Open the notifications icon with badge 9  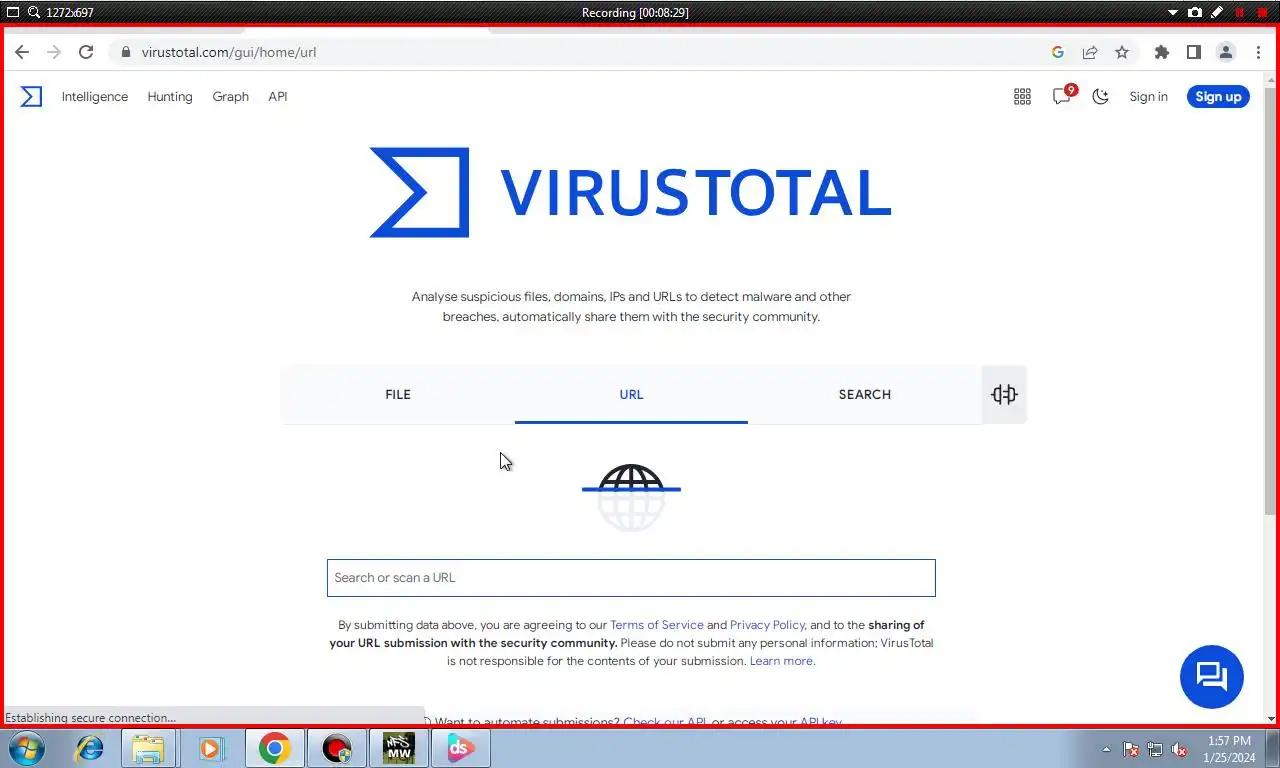pyautogui.click(x=1063, y=96)
